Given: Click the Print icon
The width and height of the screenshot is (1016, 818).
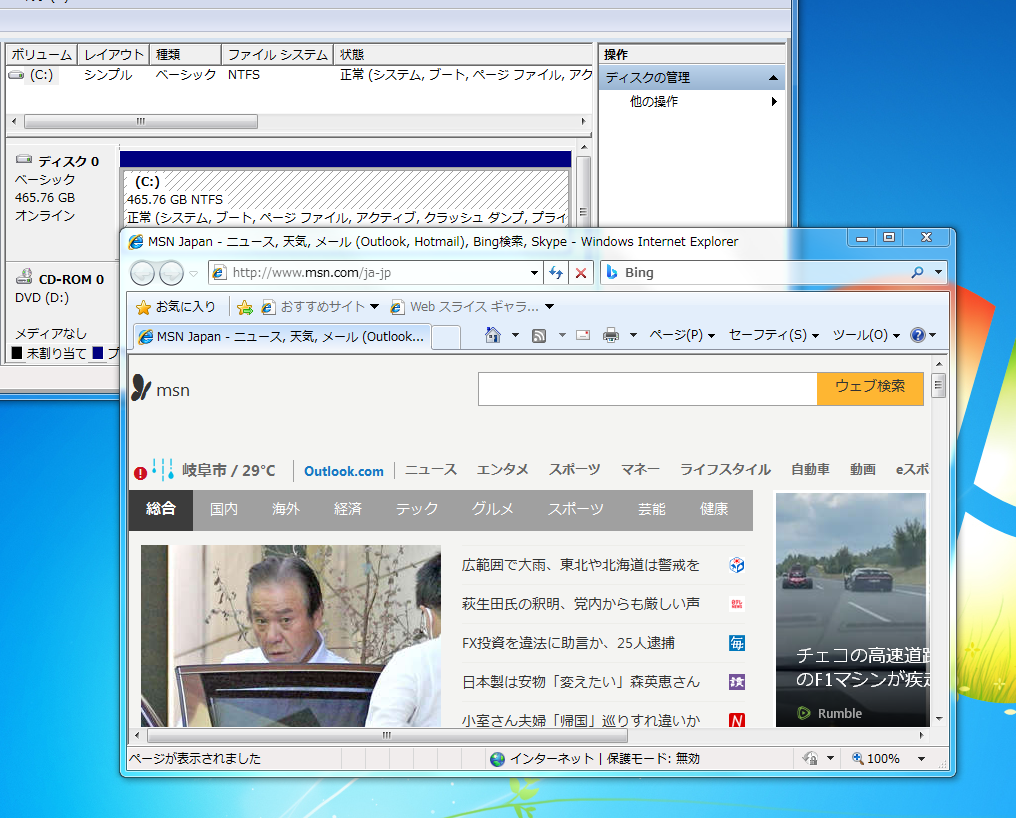Looking at the screenshot, I should pyautogui.click(x=610, y=335).
